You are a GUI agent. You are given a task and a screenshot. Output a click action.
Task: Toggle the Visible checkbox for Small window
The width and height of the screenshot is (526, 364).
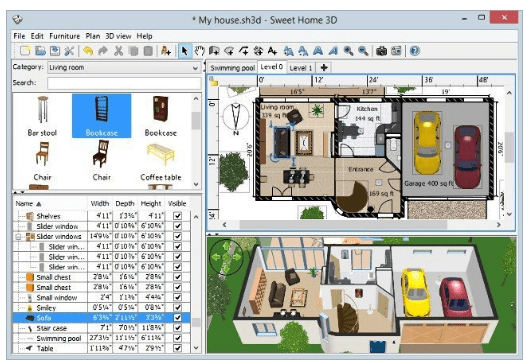tap(177, 297)
